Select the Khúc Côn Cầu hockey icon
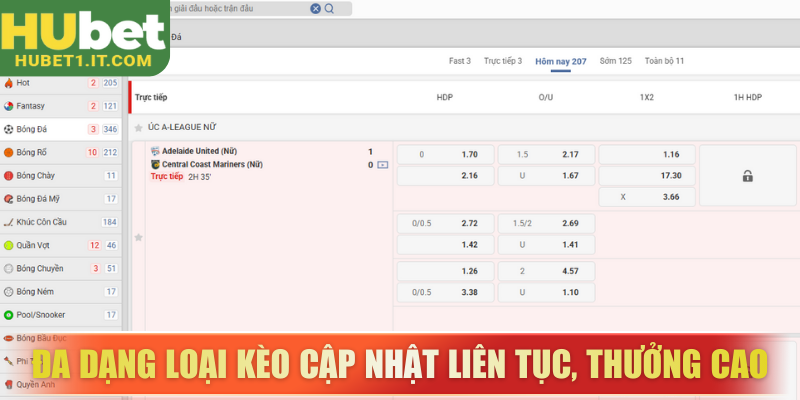This screenshot has height=400, width=800. [x=8, y=222]
